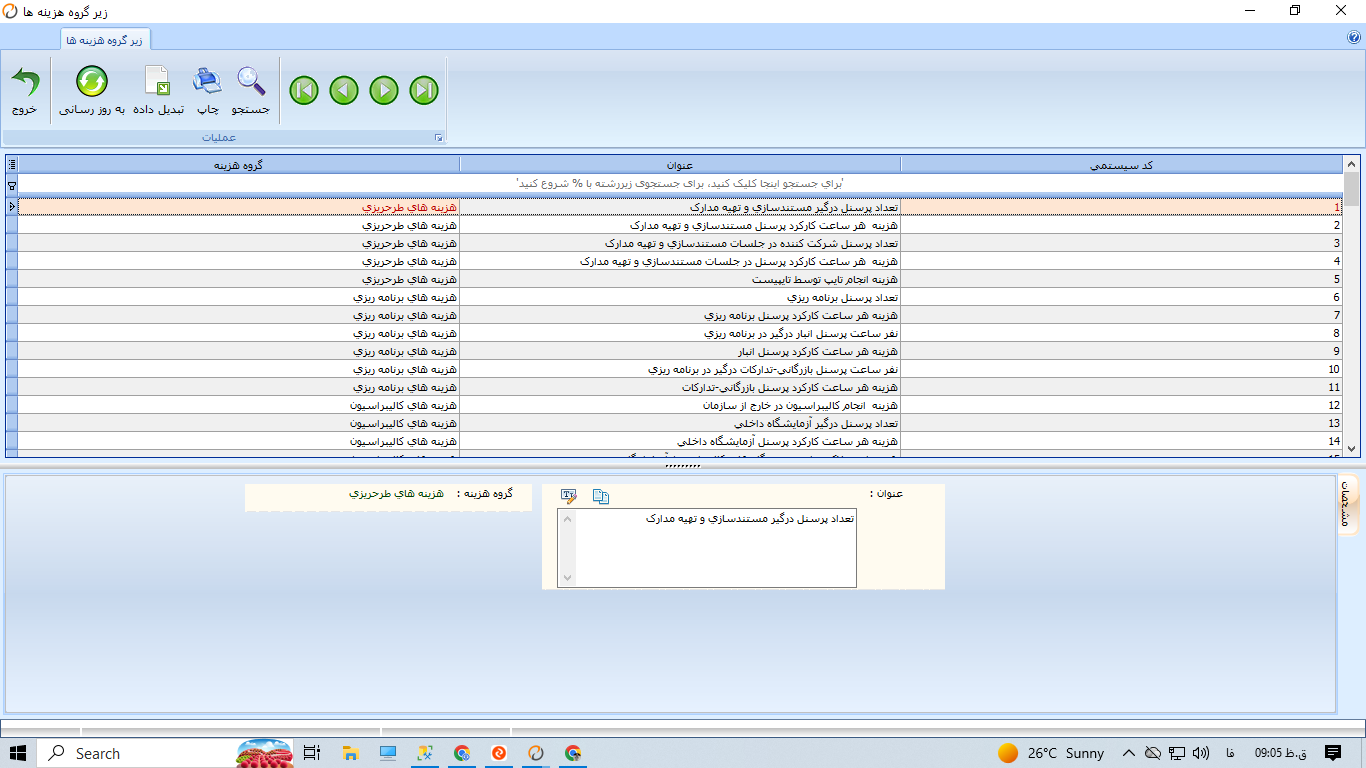
Task: Open عملیات group dialog launcher
Action: coord(438,138)
